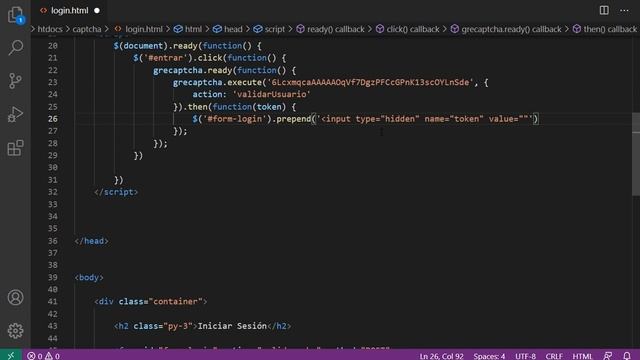Split the editor to the right
Screen dimensions: 640x360
coord(604,10)
